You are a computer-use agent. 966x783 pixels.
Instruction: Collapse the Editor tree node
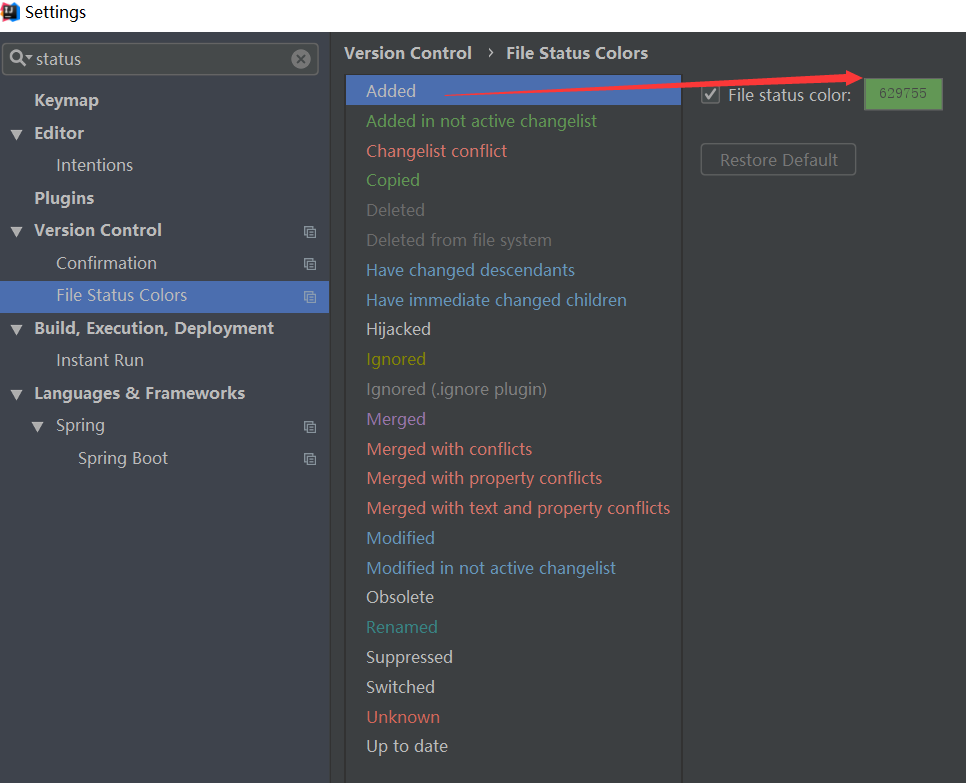(x=16, y=133)
